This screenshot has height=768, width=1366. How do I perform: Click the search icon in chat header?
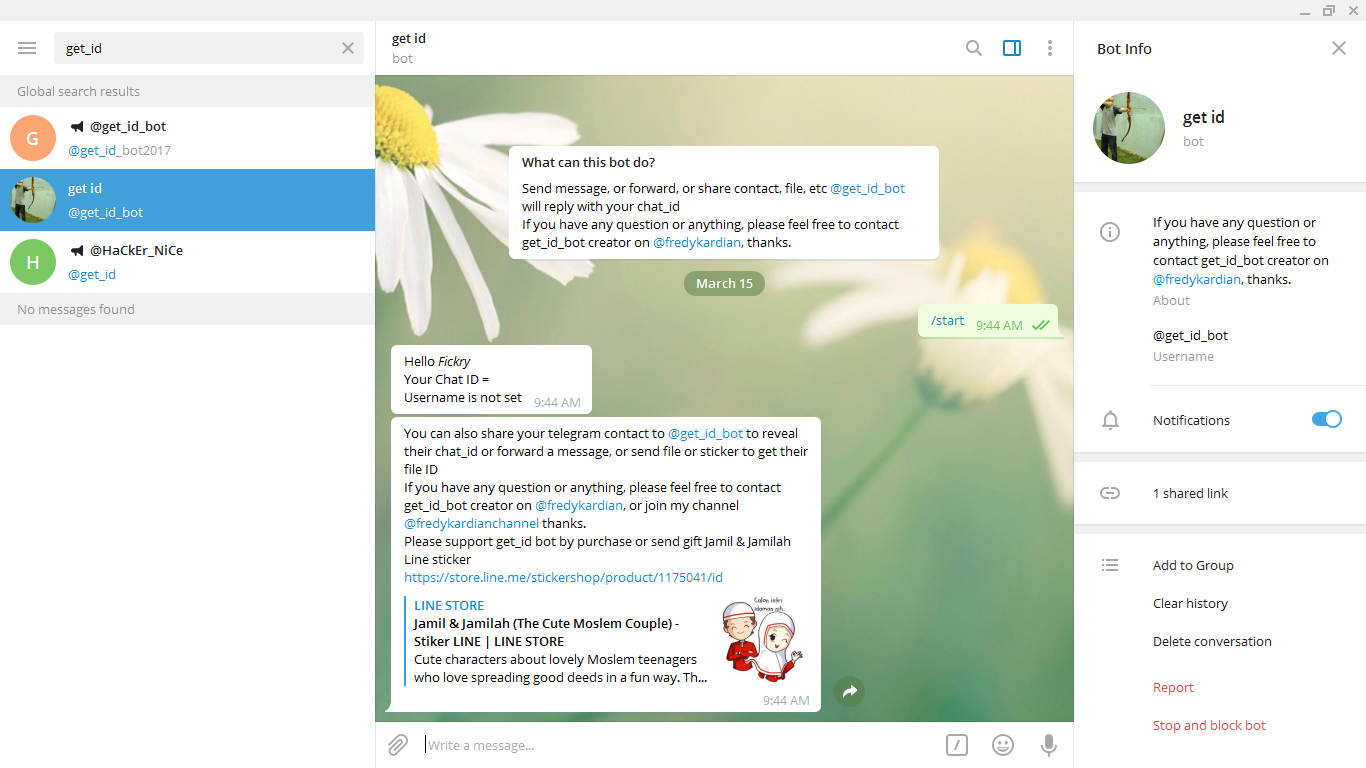click(x=973, y=47)
